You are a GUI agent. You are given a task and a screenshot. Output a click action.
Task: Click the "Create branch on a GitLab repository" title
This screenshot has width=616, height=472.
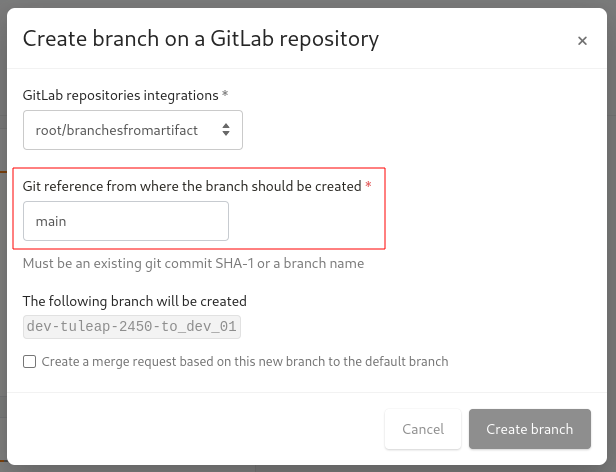201,39
